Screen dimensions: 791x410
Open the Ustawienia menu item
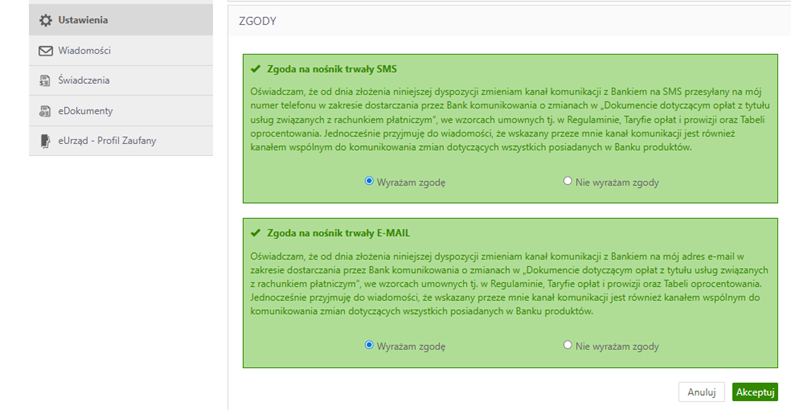pos(83,20)
